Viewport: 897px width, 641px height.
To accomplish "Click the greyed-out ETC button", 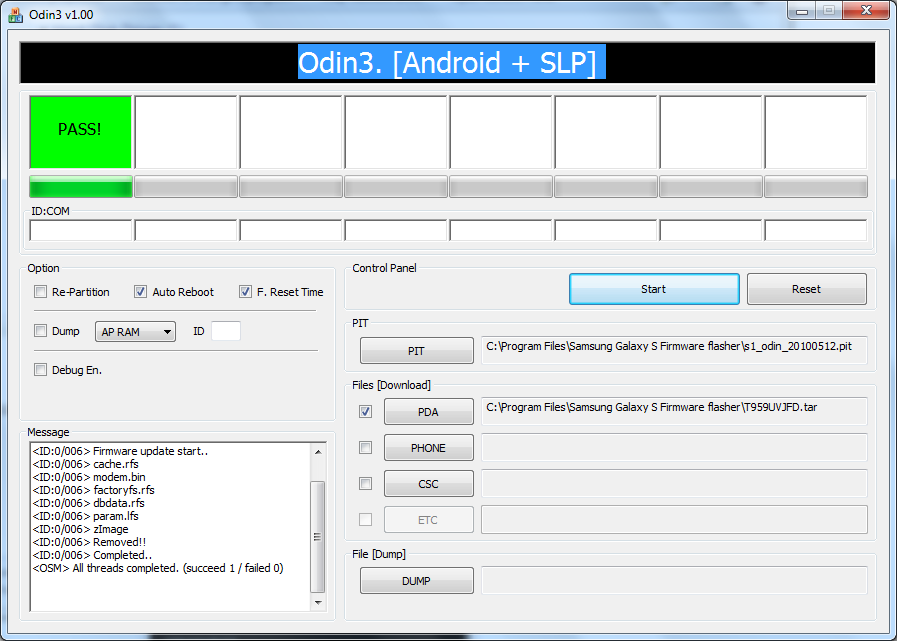I will point(428,520).
